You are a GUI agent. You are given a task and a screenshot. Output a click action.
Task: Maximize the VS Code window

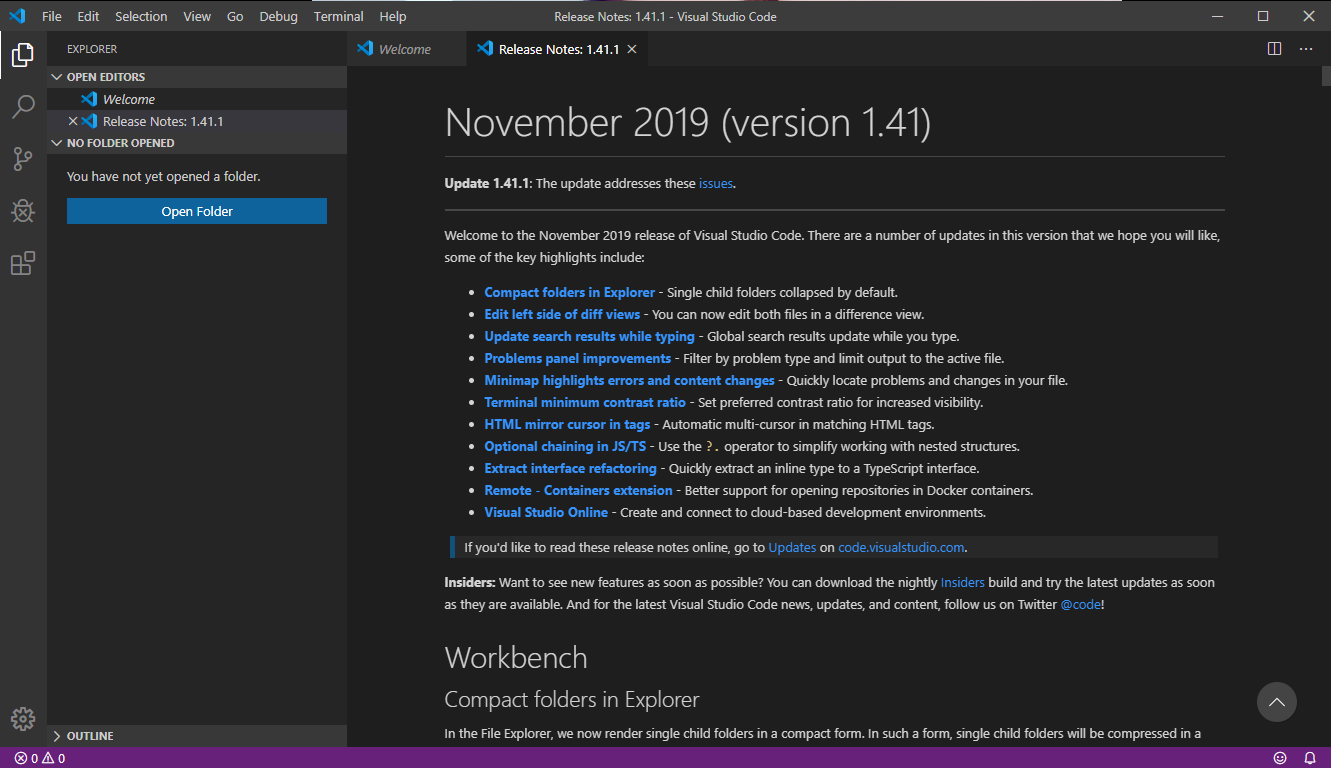click(1263, 16)
